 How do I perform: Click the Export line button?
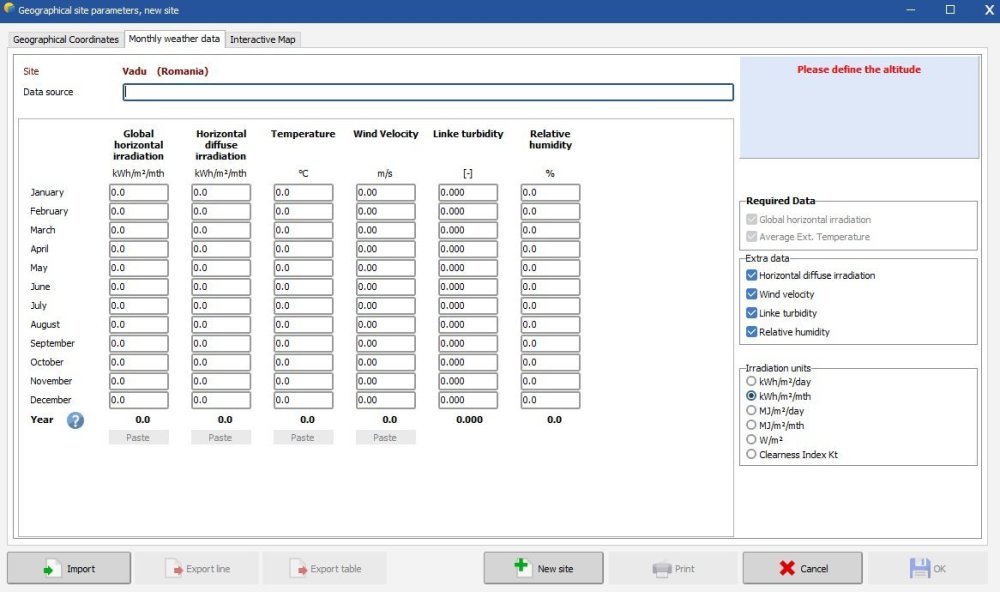click(x=197, y=568)
